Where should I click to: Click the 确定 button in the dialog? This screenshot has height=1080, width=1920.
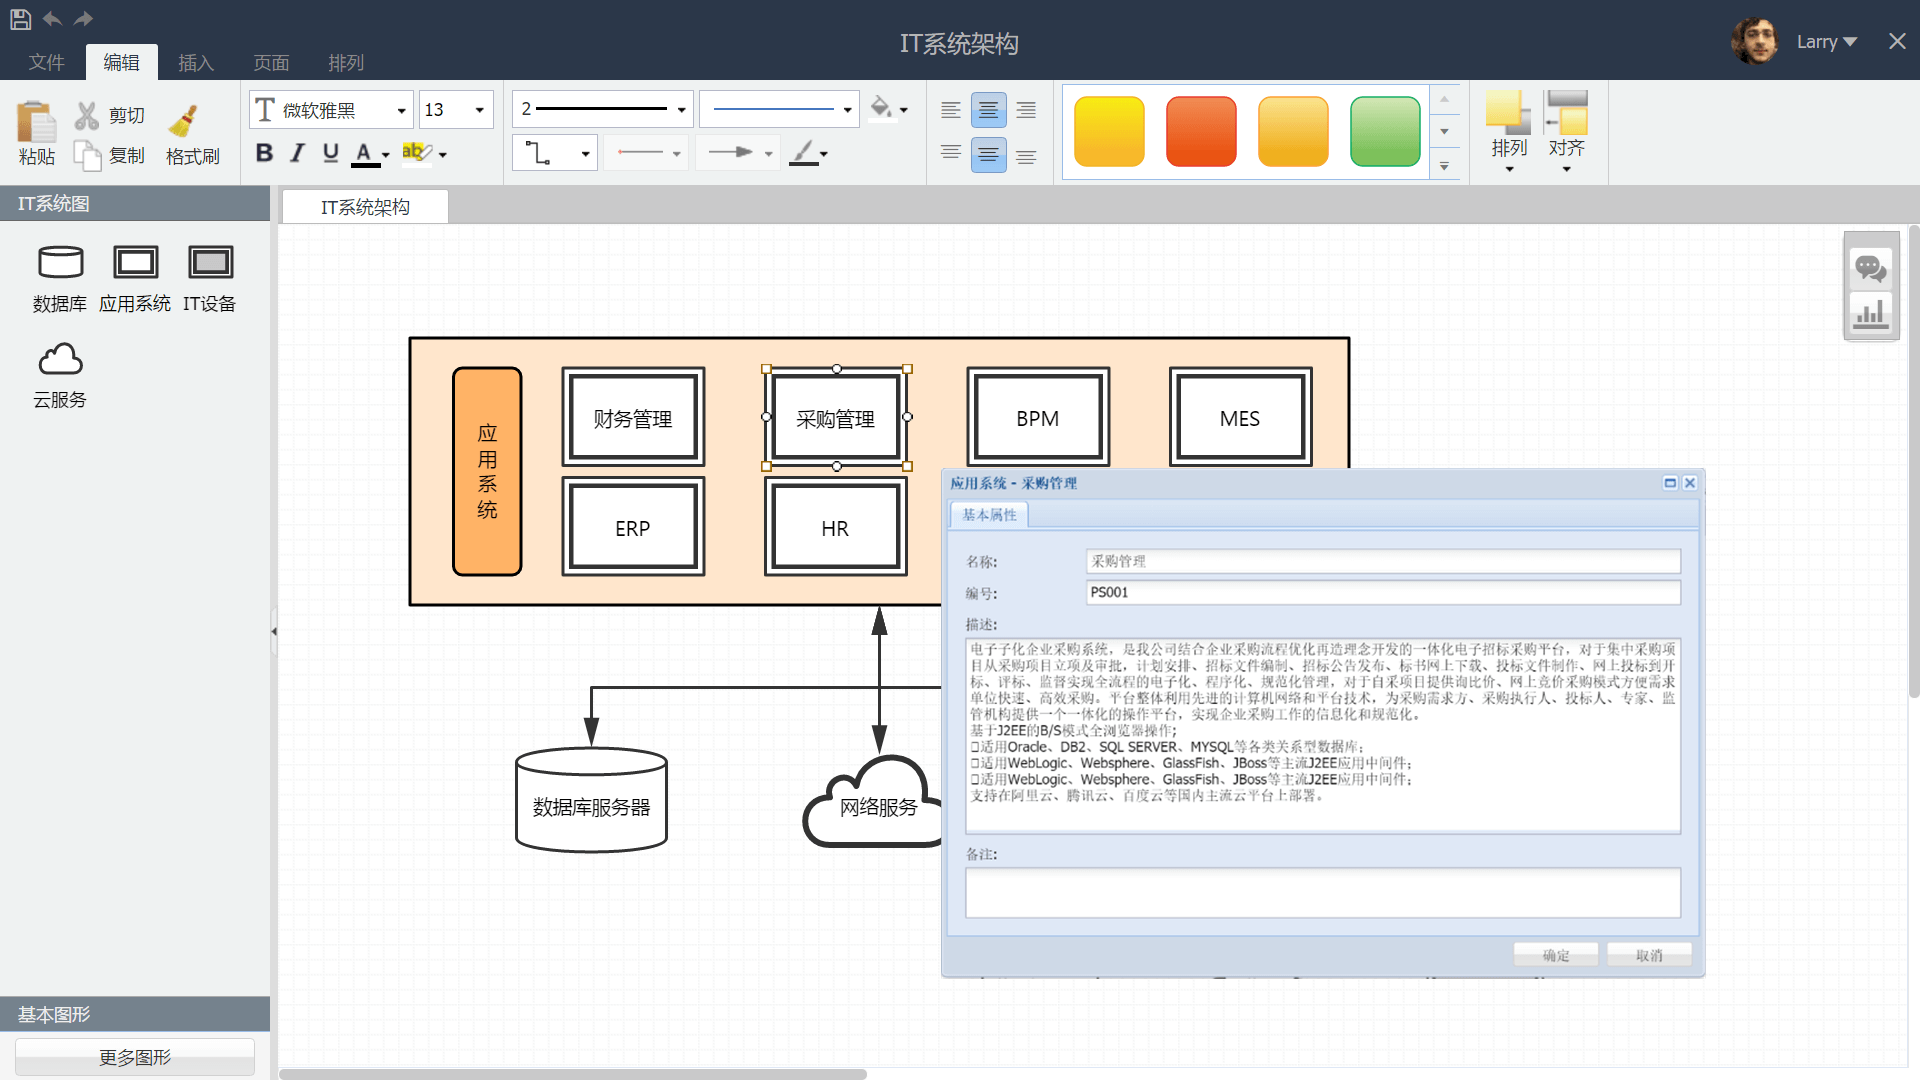pos(1555,955)
